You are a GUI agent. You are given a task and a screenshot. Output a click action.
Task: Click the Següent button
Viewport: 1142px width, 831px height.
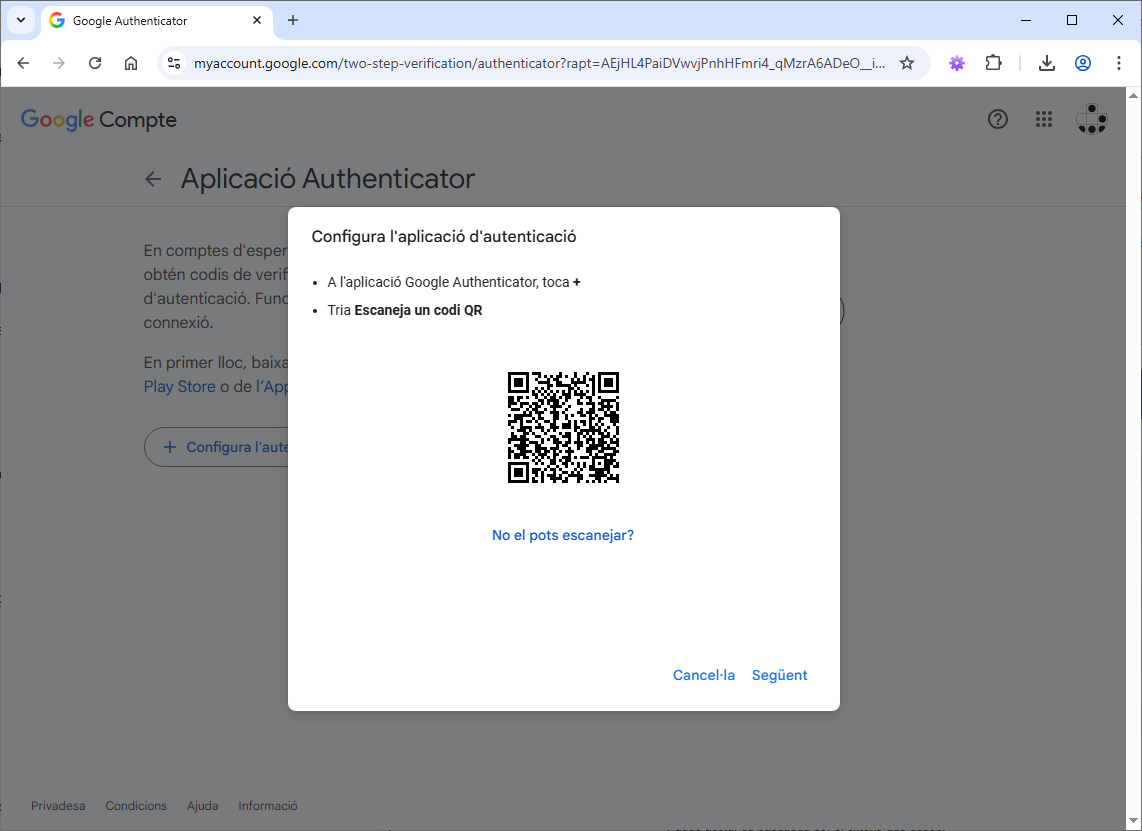pyautogui.click(x=779, y=675)
